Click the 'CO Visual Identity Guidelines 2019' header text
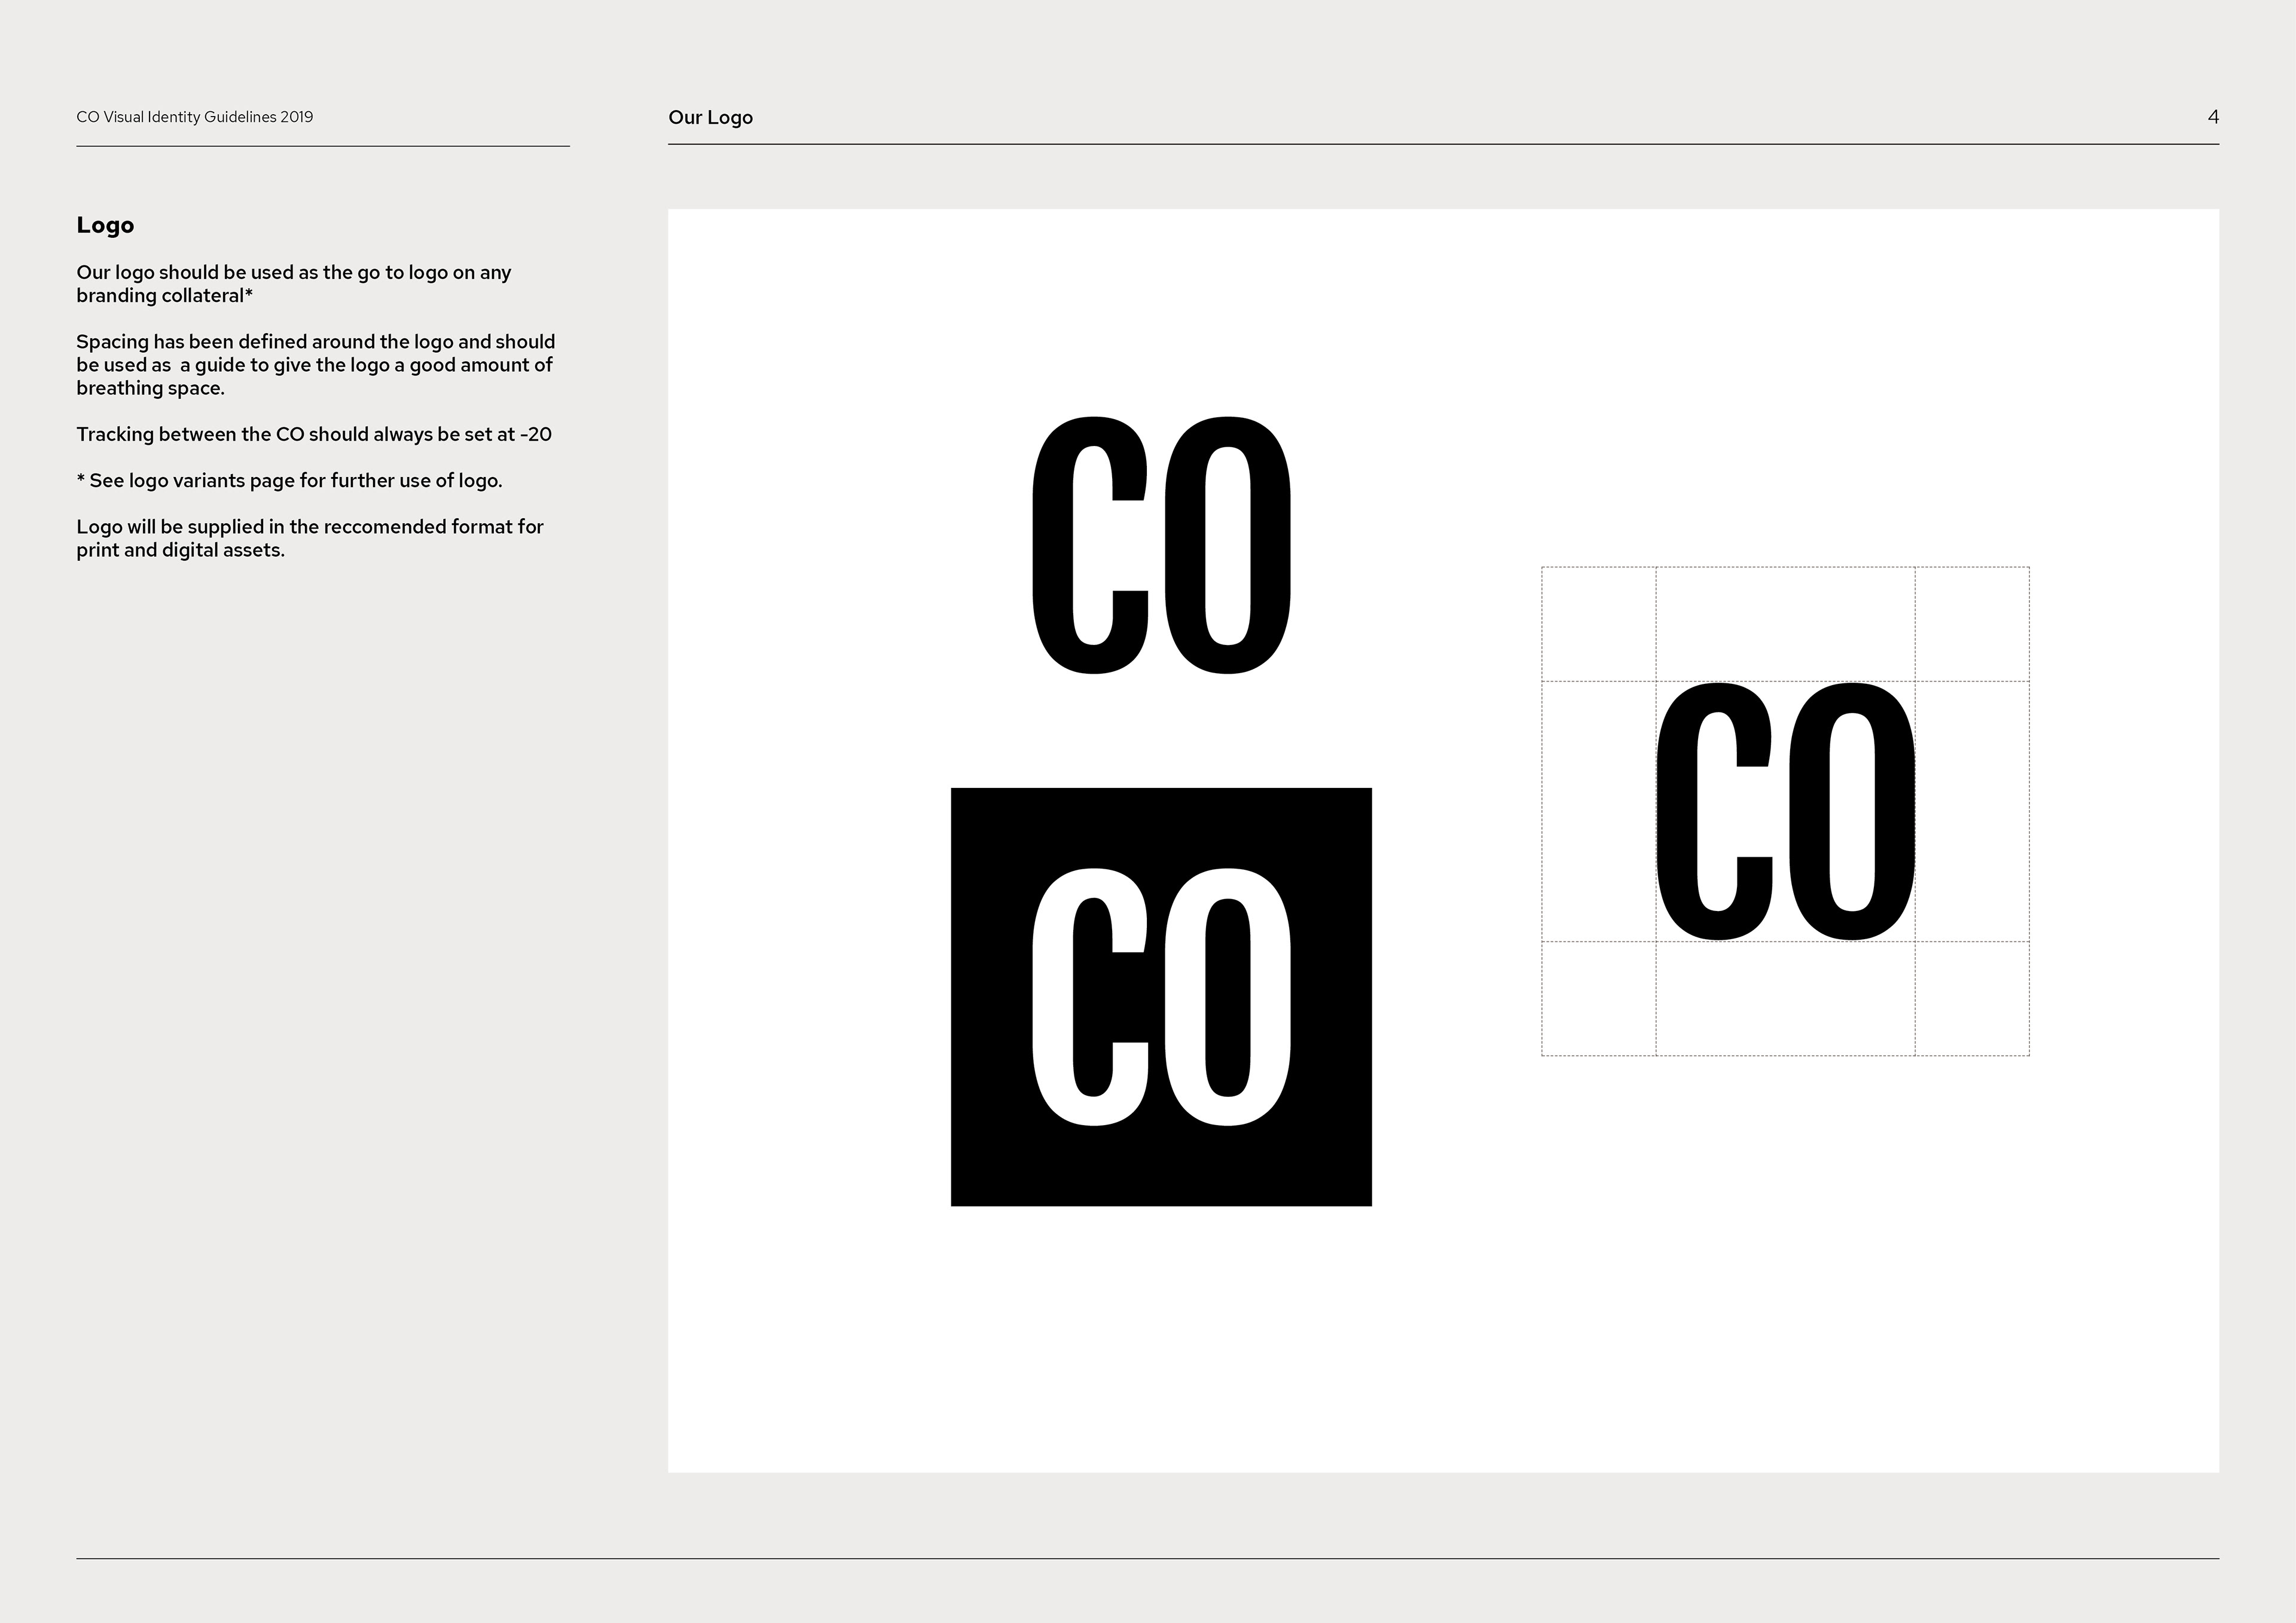 [x=195, y=117]
